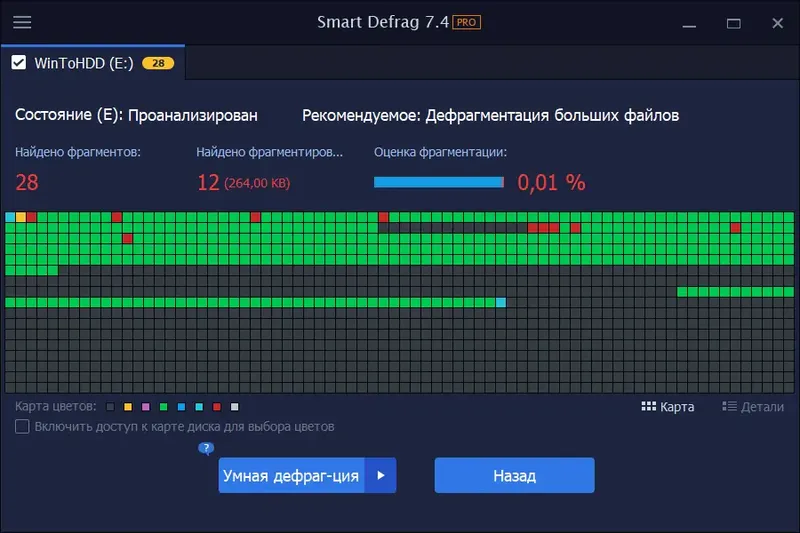
Task: Click the yellow 28 fragments badge
Action: [x=158, y=63]
